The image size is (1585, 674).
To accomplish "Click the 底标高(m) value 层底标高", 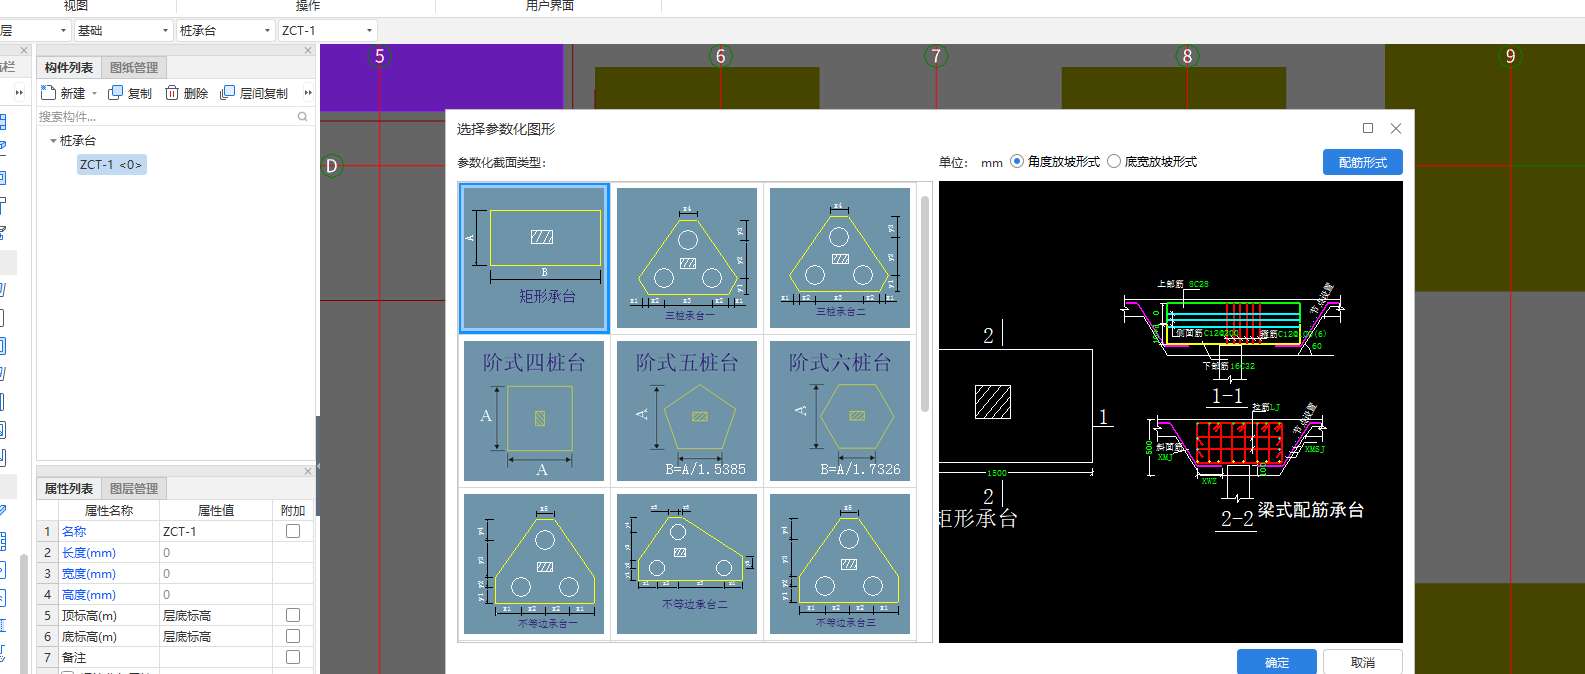I will (x=216, y=636).
